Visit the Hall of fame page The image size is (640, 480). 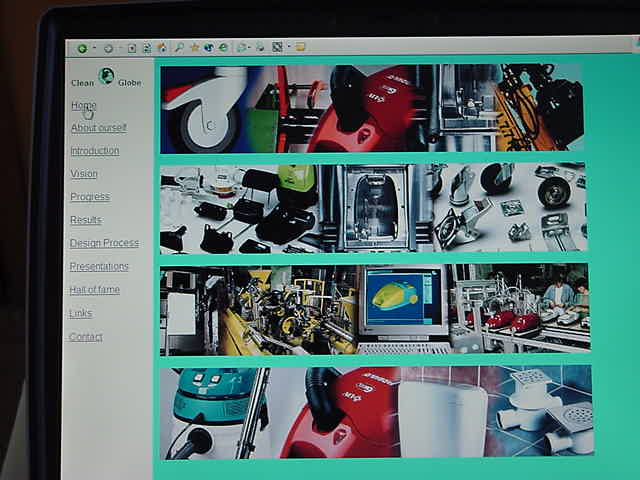tap(94, 290)
